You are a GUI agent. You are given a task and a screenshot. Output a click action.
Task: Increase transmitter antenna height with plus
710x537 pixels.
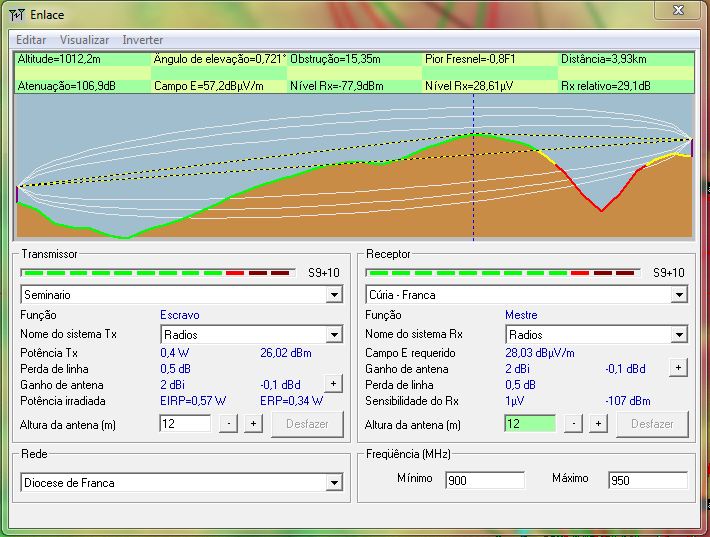[254, 424]
